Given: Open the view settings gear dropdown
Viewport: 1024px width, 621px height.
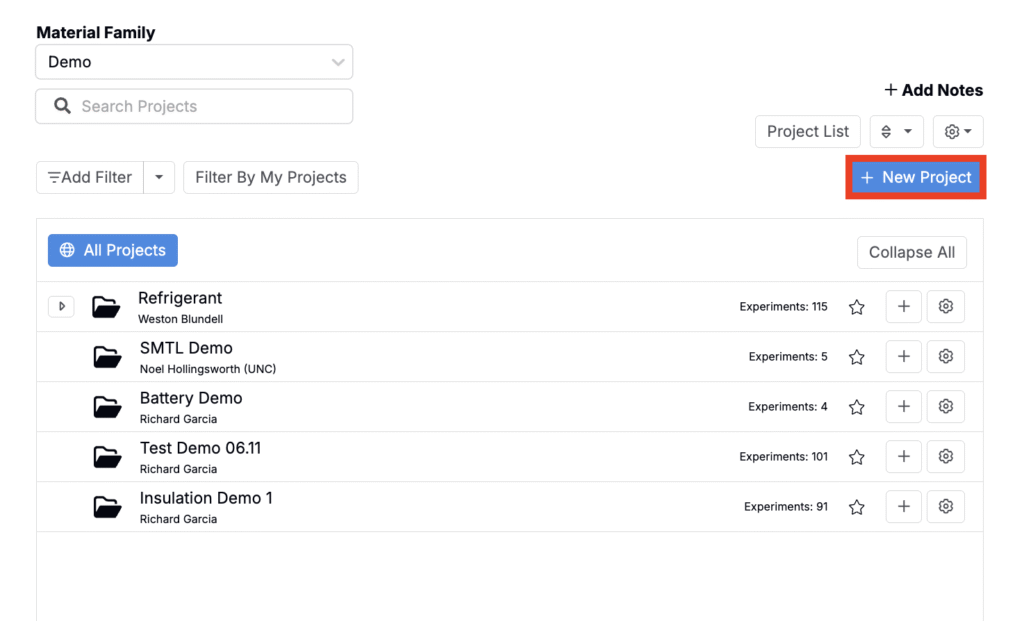Looking at the screenshot, I should pyautogui.click(x=957, y=132).
